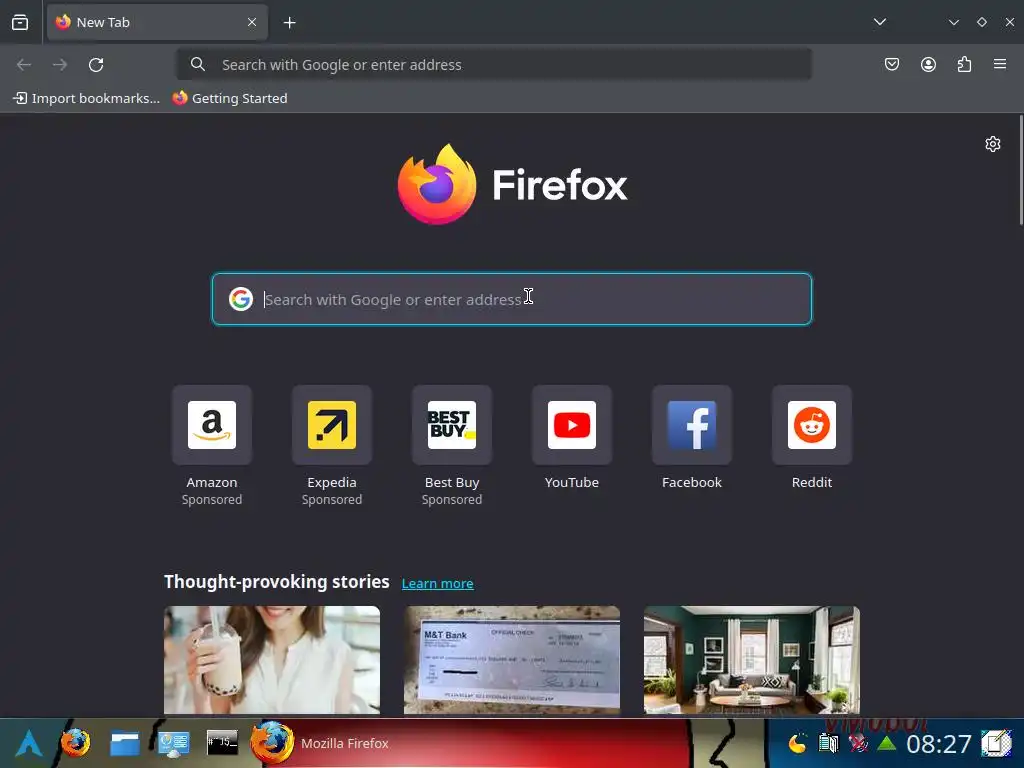Focus the top address bar field

(x=494, y=65)
